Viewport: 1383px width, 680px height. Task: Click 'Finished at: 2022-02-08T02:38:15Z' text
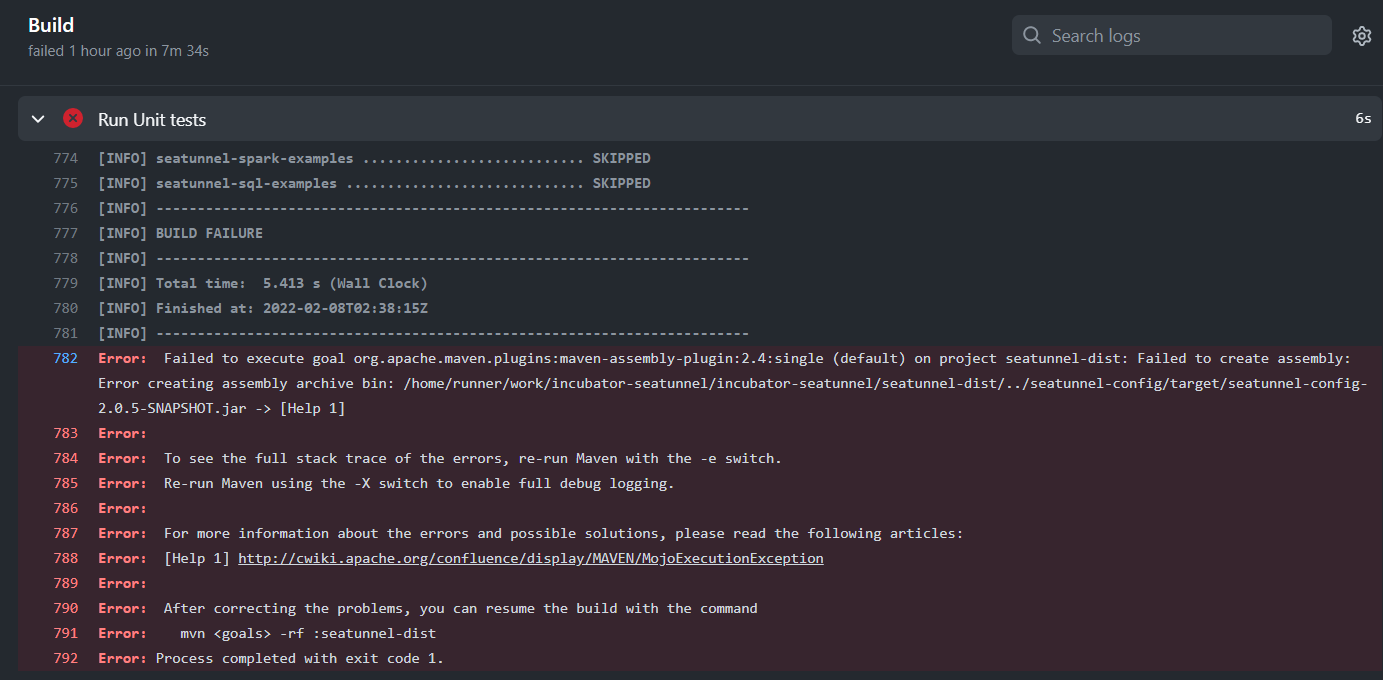[x=291, y=308]
